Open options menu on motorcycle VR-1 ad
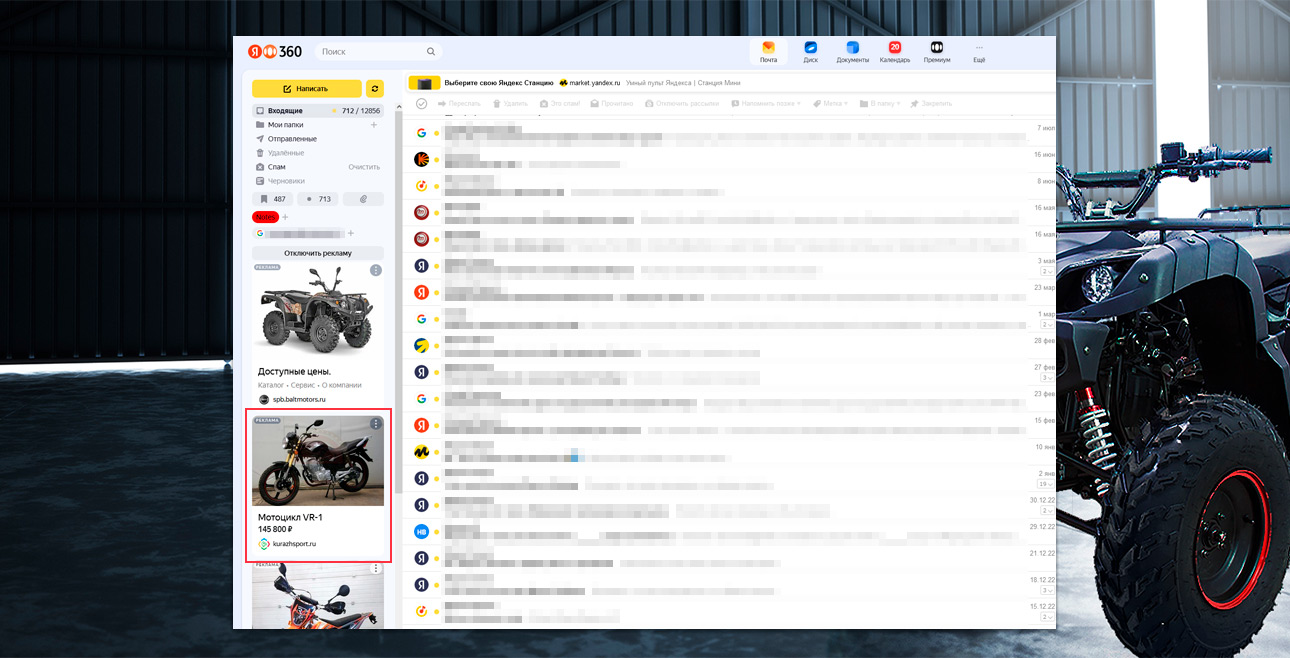This screenshot has height=658, width=1290. click(376, 424)
